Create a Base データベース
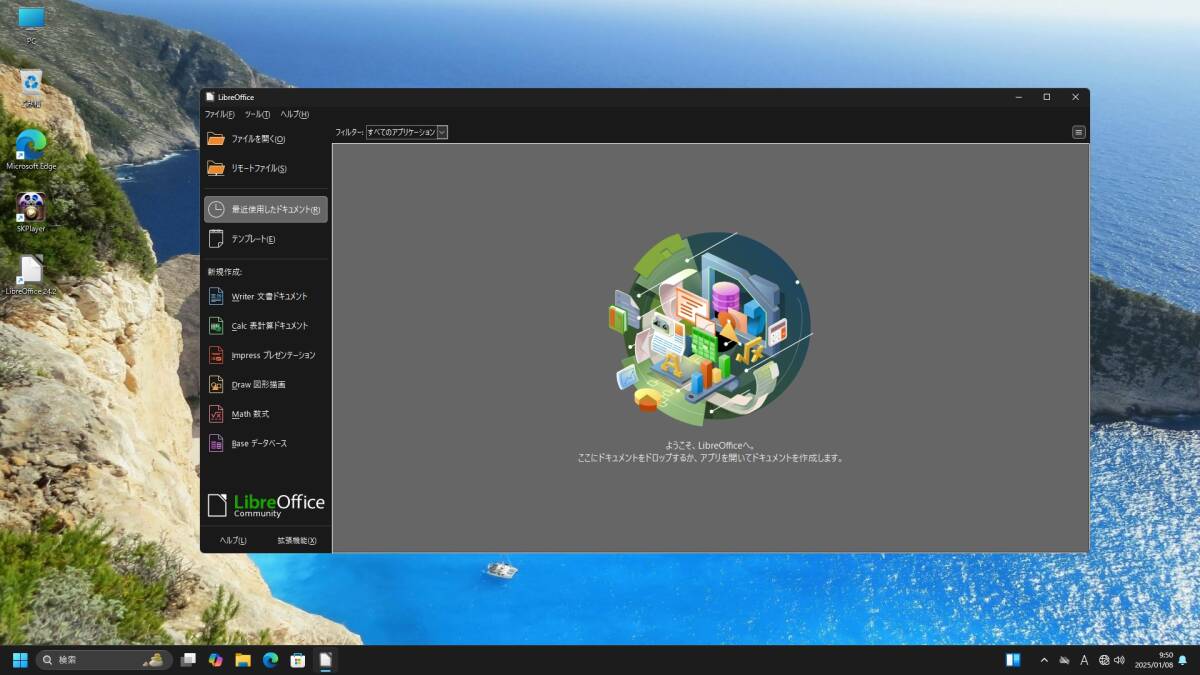This screenshot has width=1200, height=675. coord(266,443)
